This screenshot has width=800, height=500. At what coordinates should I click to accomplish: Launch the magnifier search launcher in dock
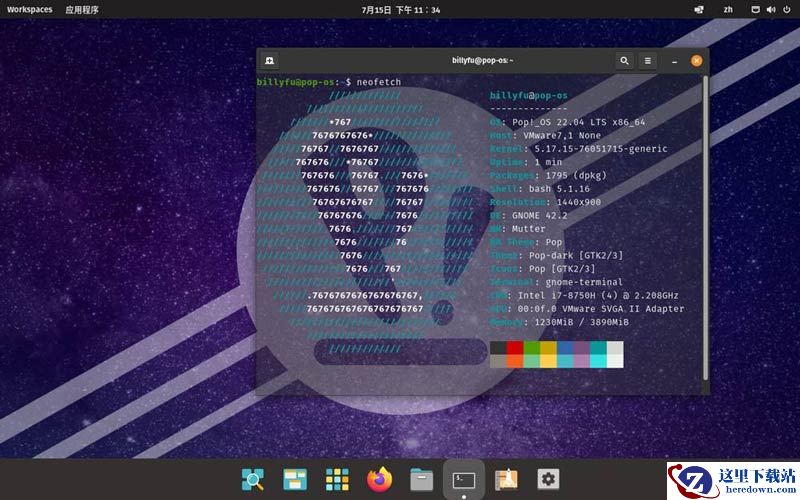click(x=253, y=479)
